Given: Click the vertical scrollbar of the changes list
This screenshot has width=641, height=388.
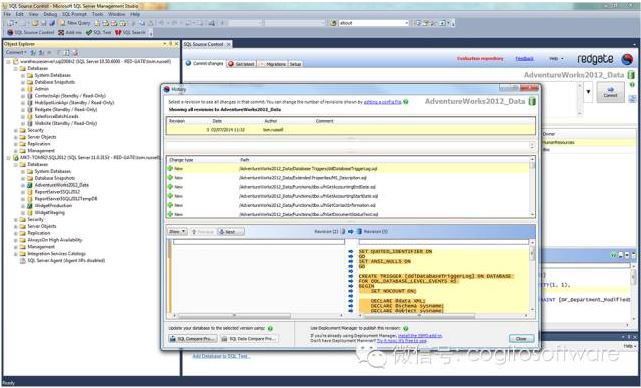Looking at the screenshot, I should coord(532,187).
